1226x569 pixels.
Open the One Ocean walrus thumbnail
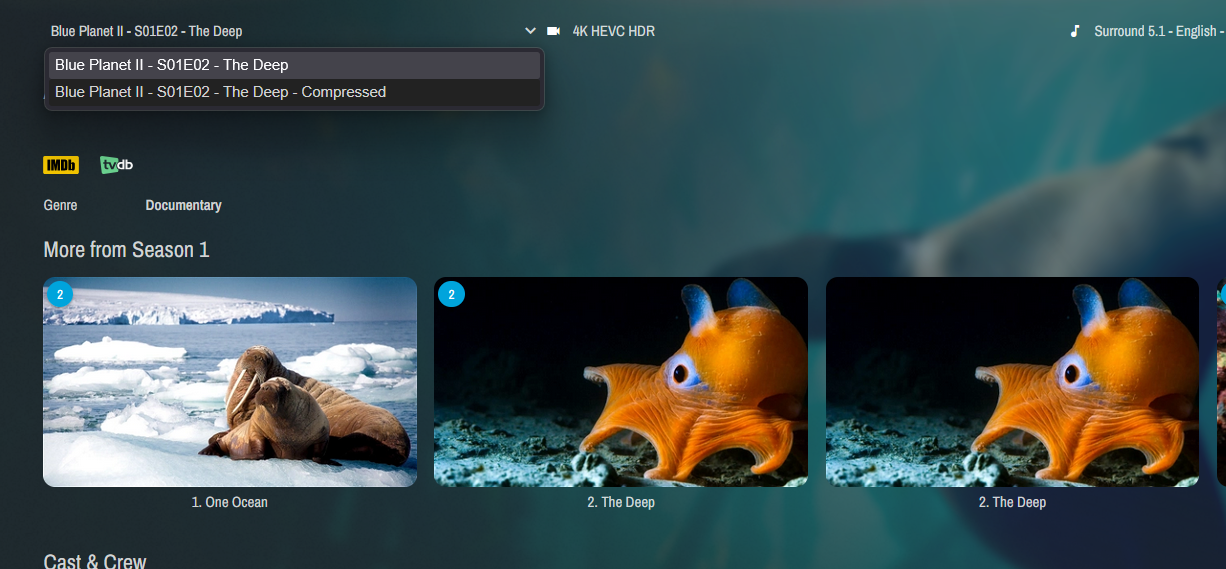tap(230, 382)
